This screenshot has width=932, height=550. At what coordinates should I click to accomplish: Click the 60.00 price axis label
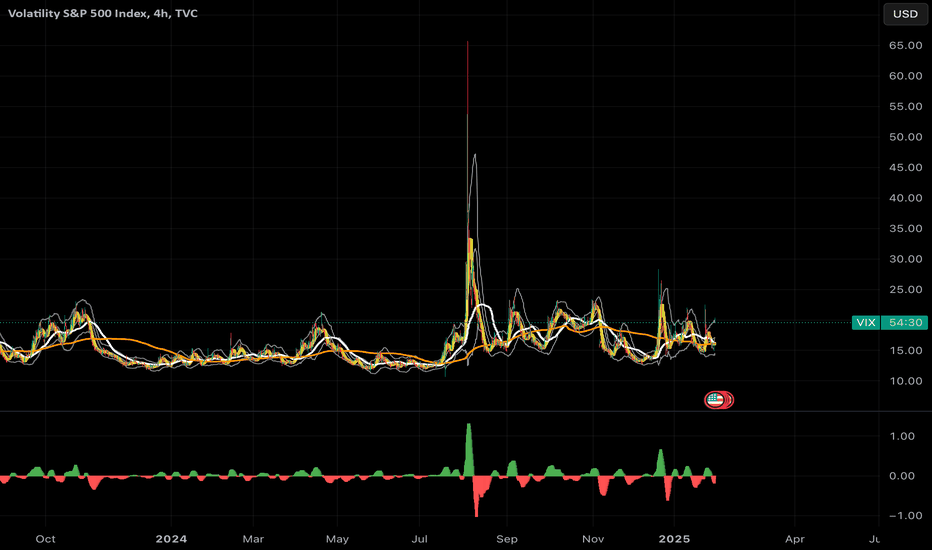(905, 76)
